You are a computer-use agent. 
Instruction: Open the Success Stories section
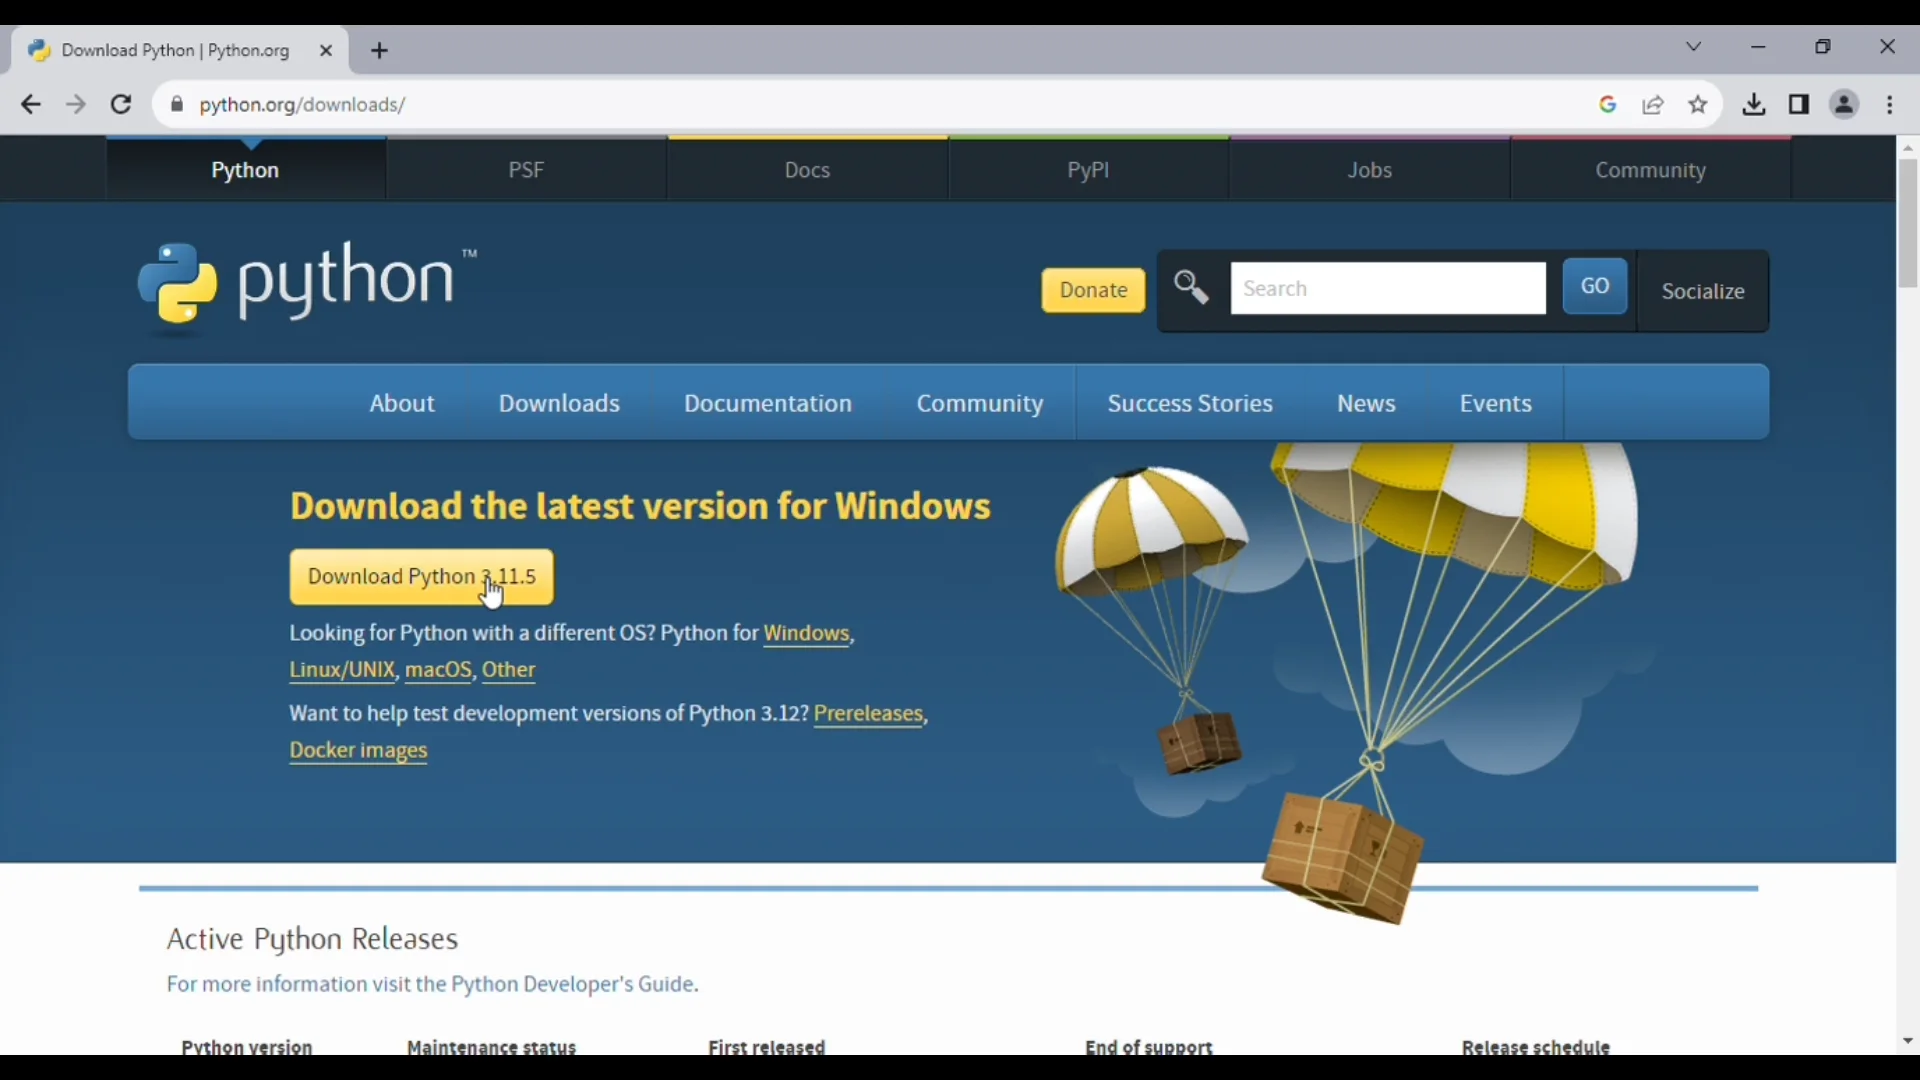pos(1189,403)
